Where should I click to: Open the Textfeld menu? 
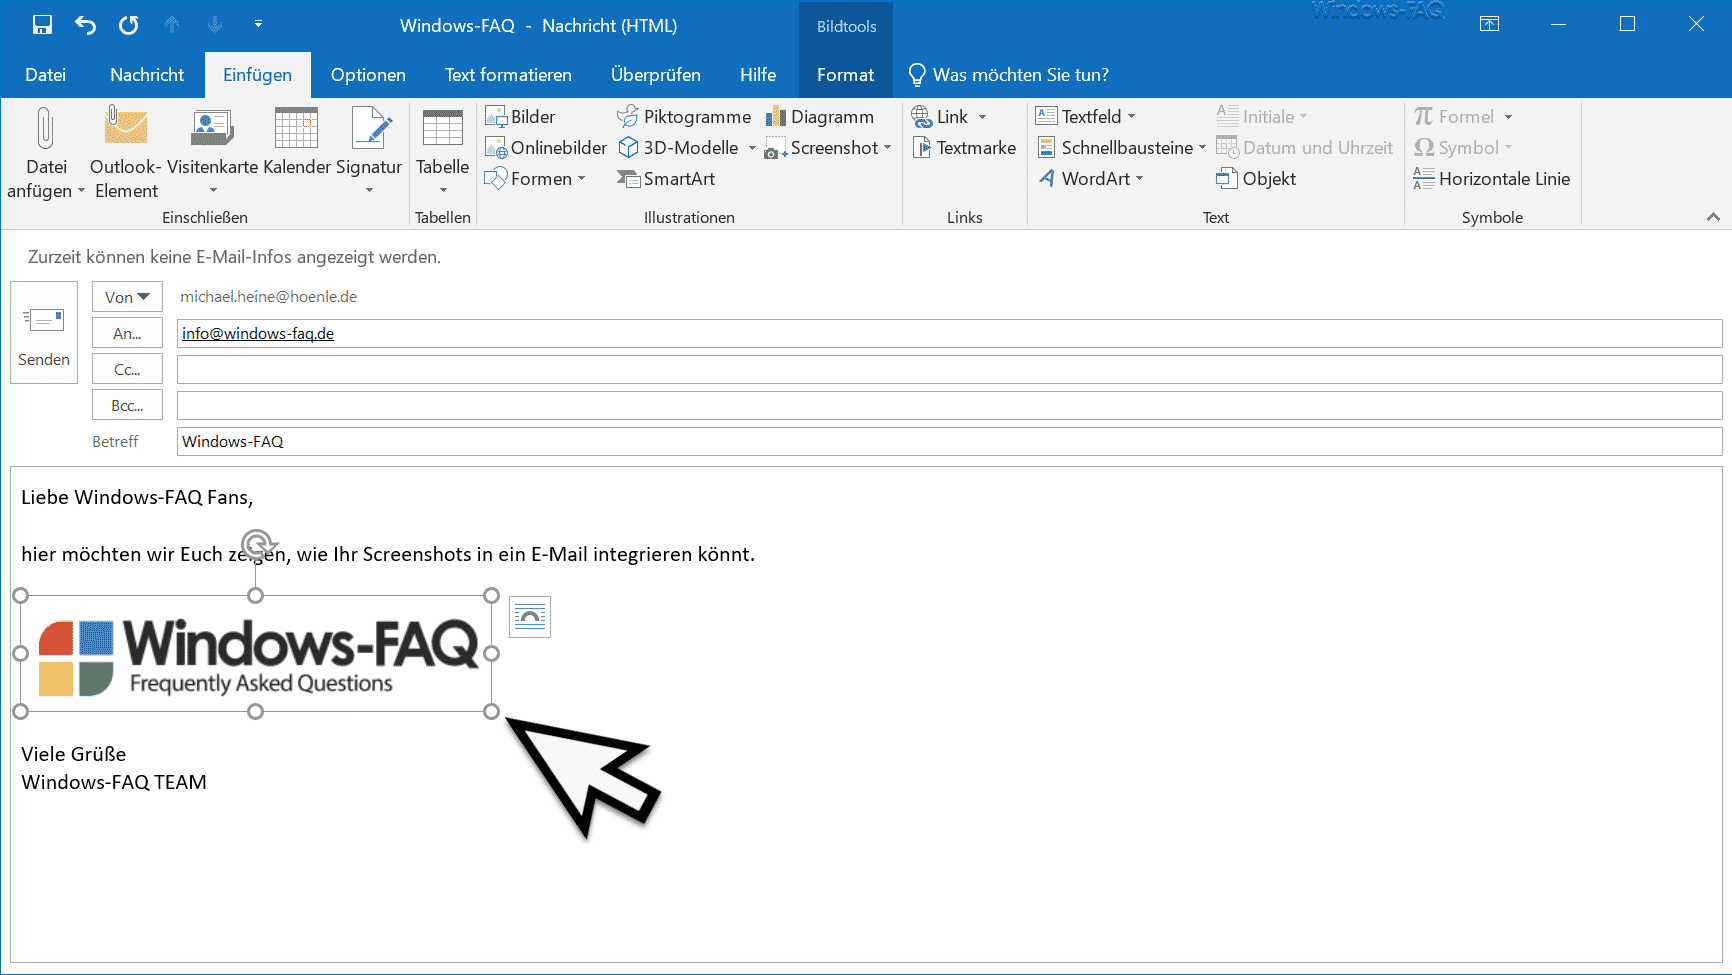pos(1086,117)
